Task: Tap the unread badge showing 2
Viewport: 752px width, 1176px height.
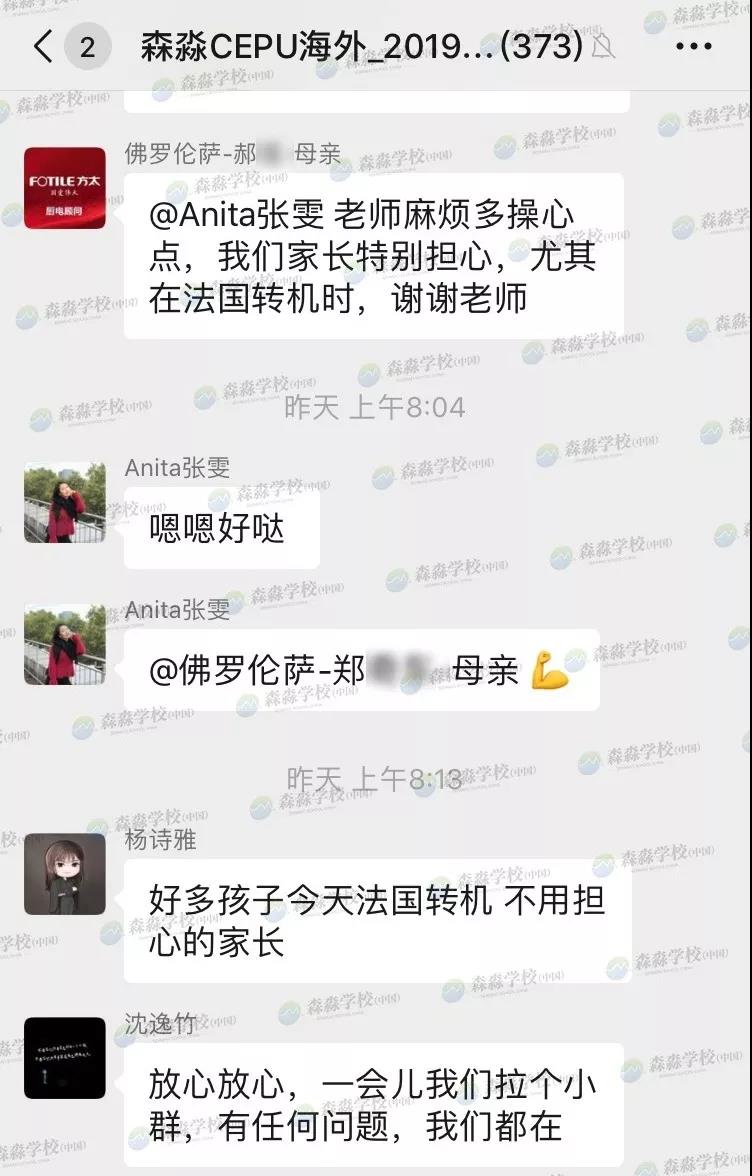Action: click(x=88, y=46)
